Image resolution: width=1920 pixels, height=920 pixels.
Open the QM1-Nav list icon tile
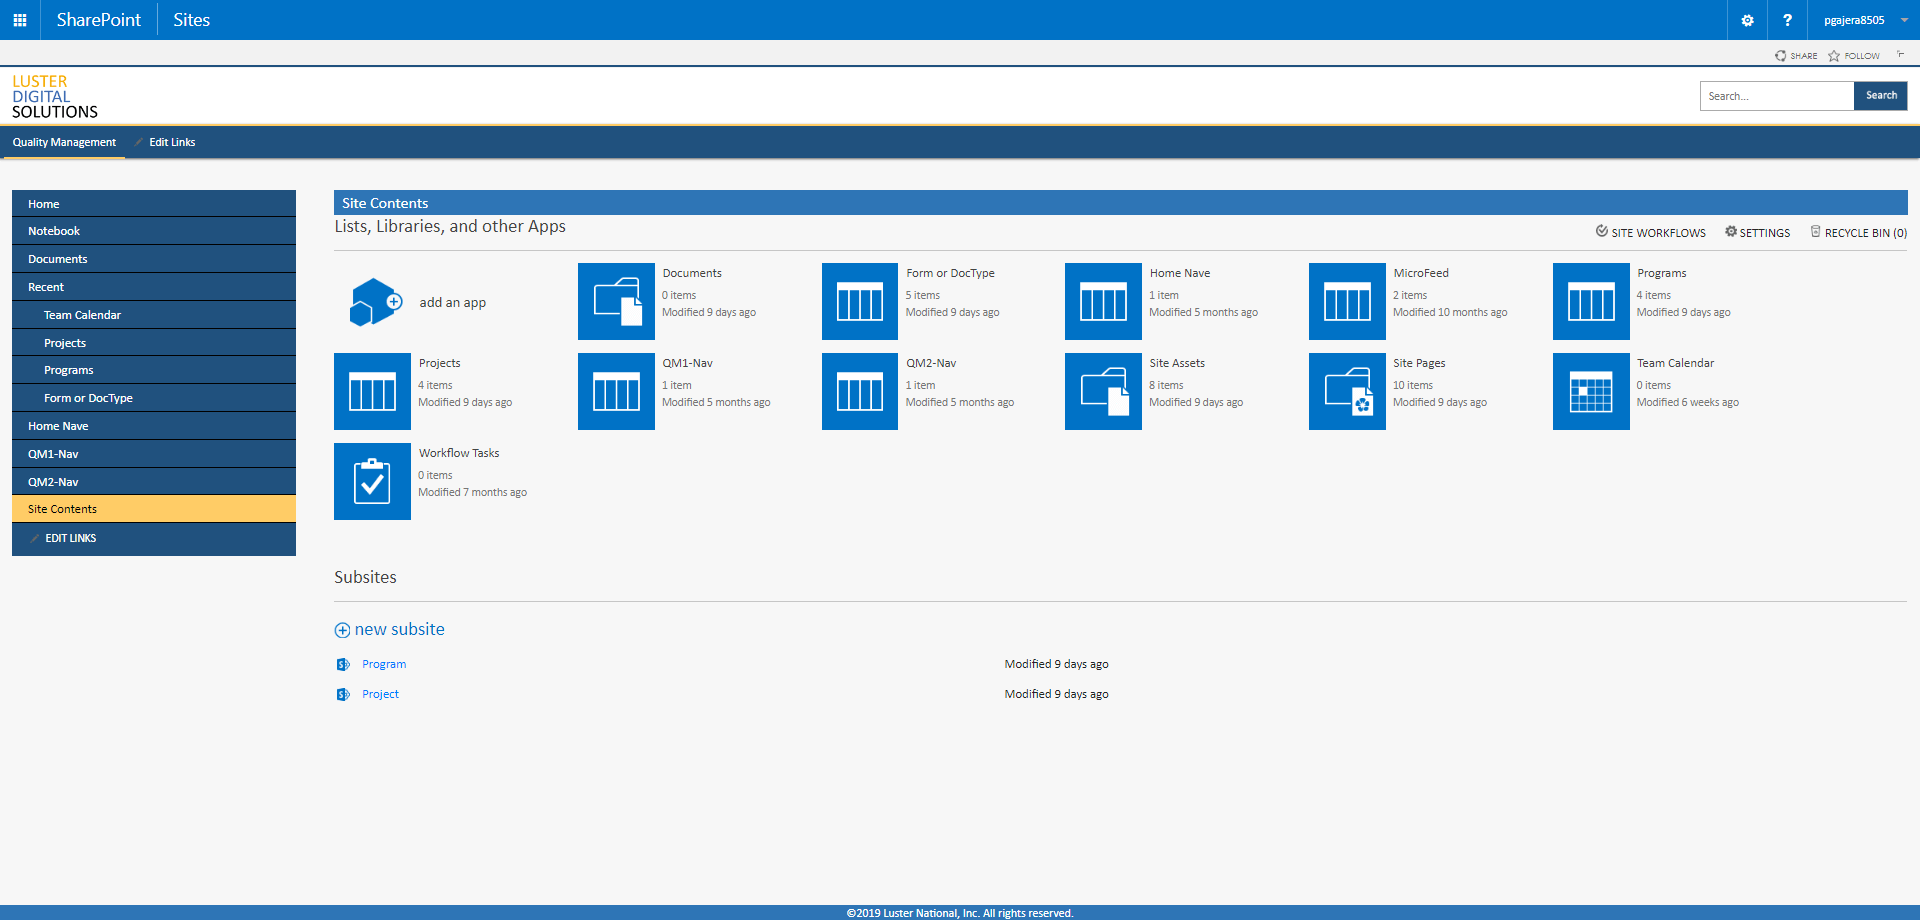pos(616,392)
